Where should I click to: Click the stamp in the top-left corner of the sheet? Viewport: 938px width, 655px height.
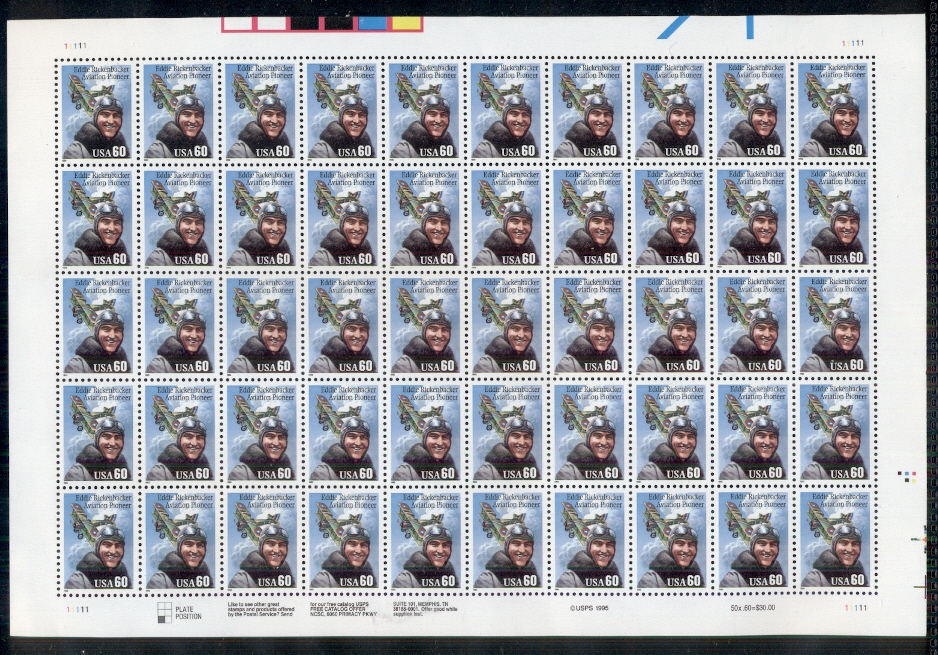coord(96,112)
